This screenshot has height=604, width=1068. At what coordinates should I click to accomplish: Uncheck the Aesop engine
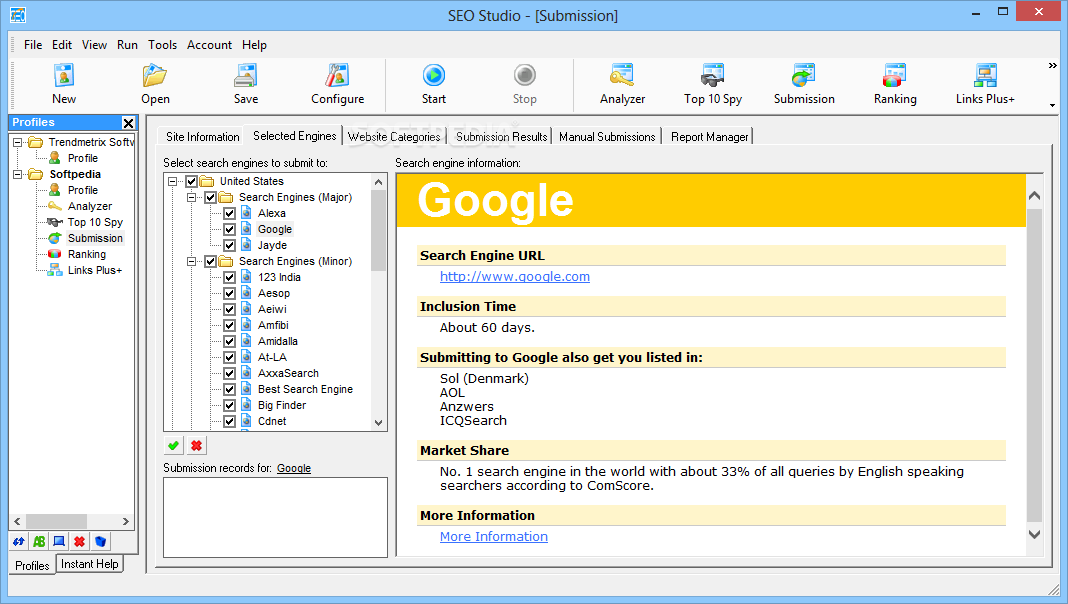tap(230, 293)
